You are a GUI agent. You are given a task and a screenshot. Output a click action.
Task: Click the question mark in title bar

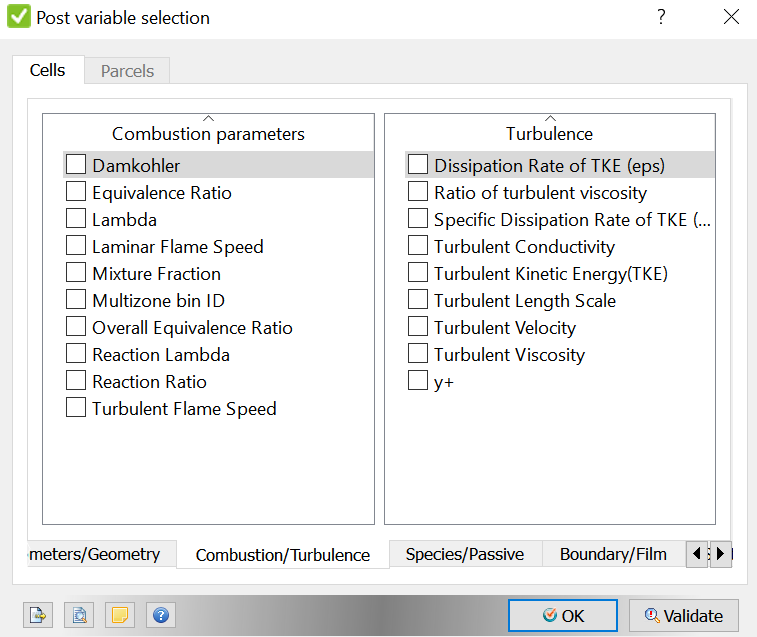click(x=661, y=17)
